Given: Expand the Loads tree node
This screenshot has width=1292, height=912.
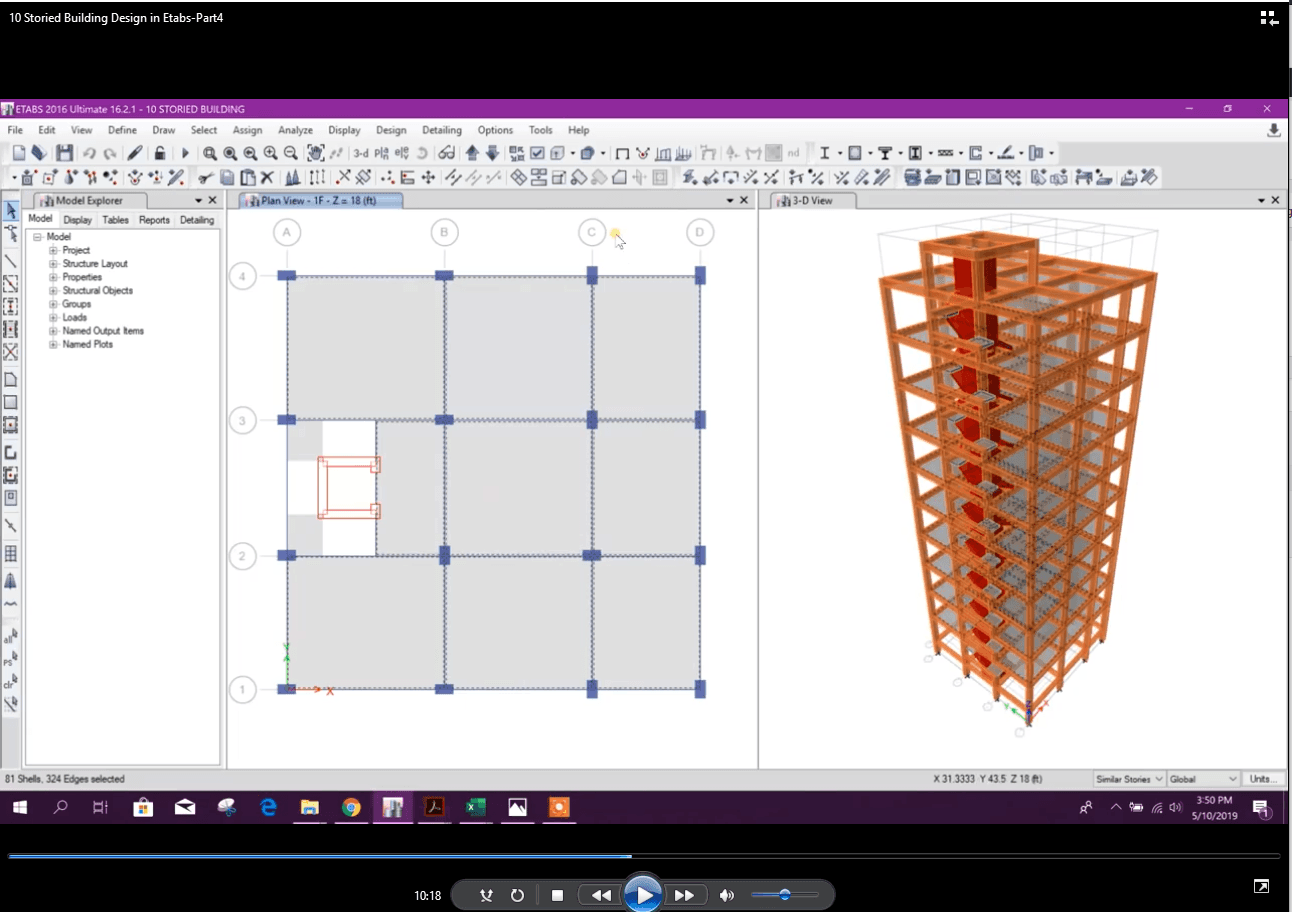Looking at the screenshot, I should tap(54, 318).
